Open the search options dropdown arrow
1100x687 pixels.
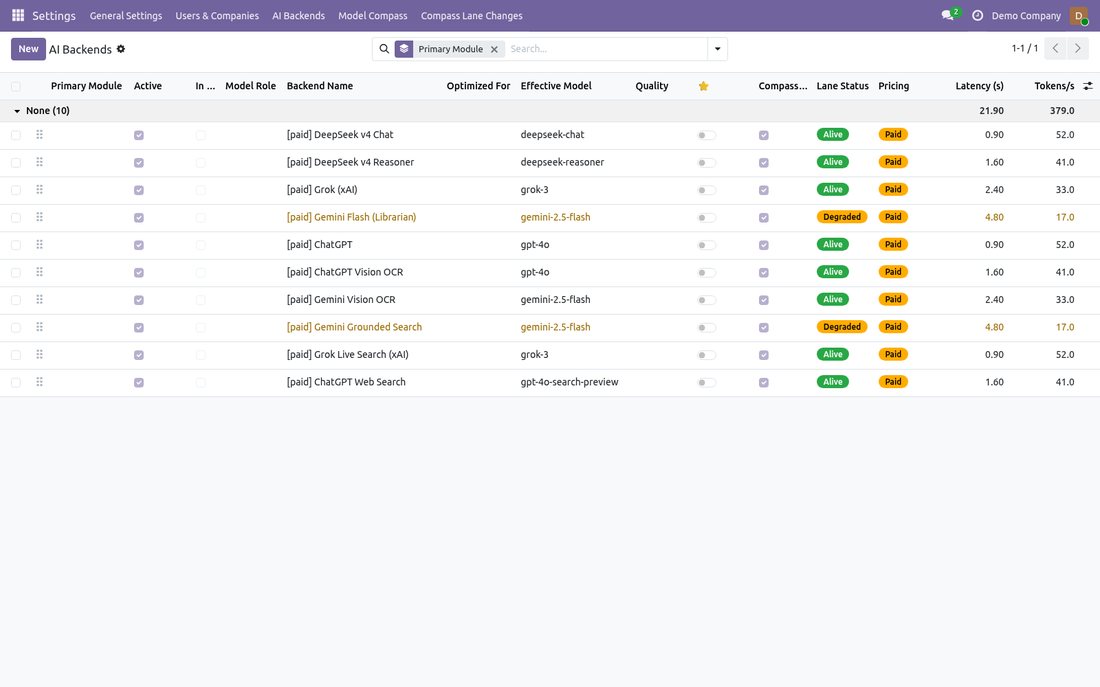pos(717,49)
